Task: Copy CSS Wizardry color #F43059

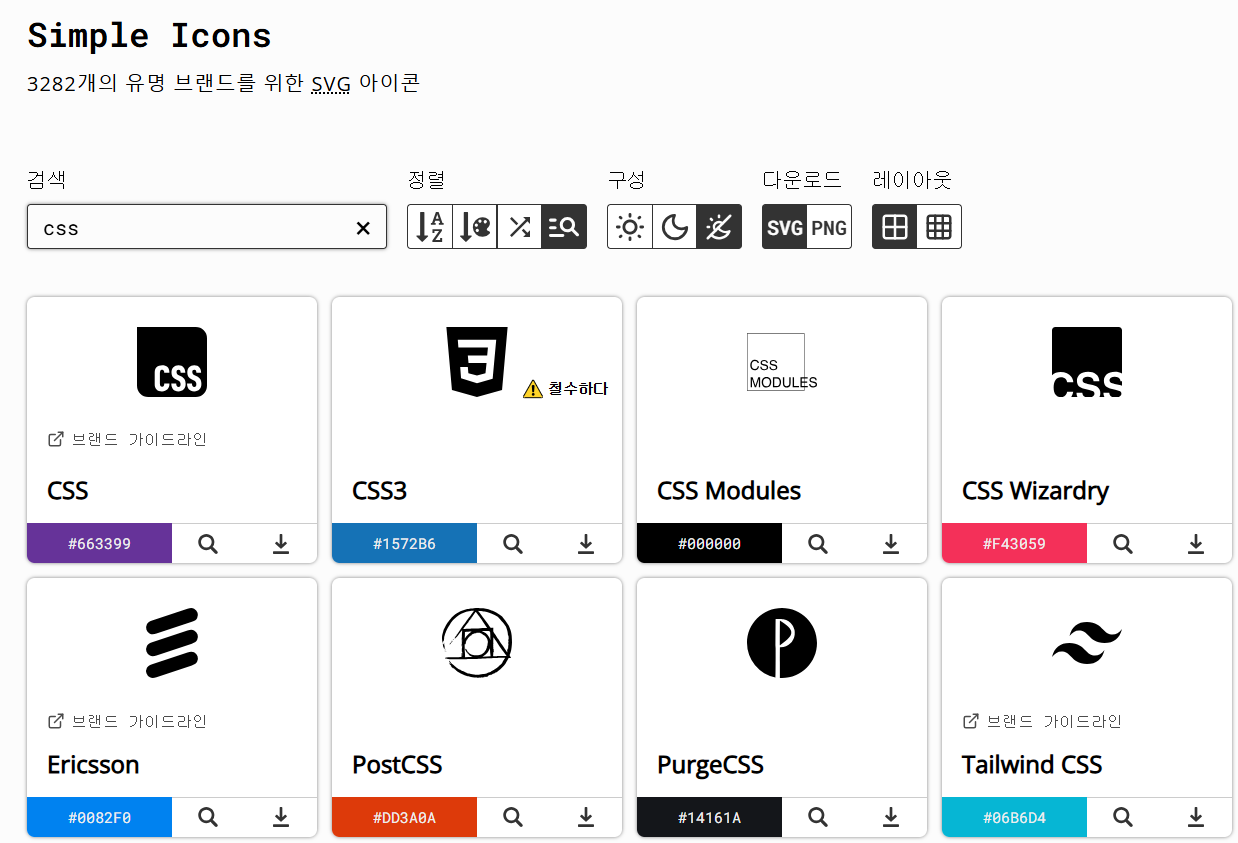Action: point(1014,543)
